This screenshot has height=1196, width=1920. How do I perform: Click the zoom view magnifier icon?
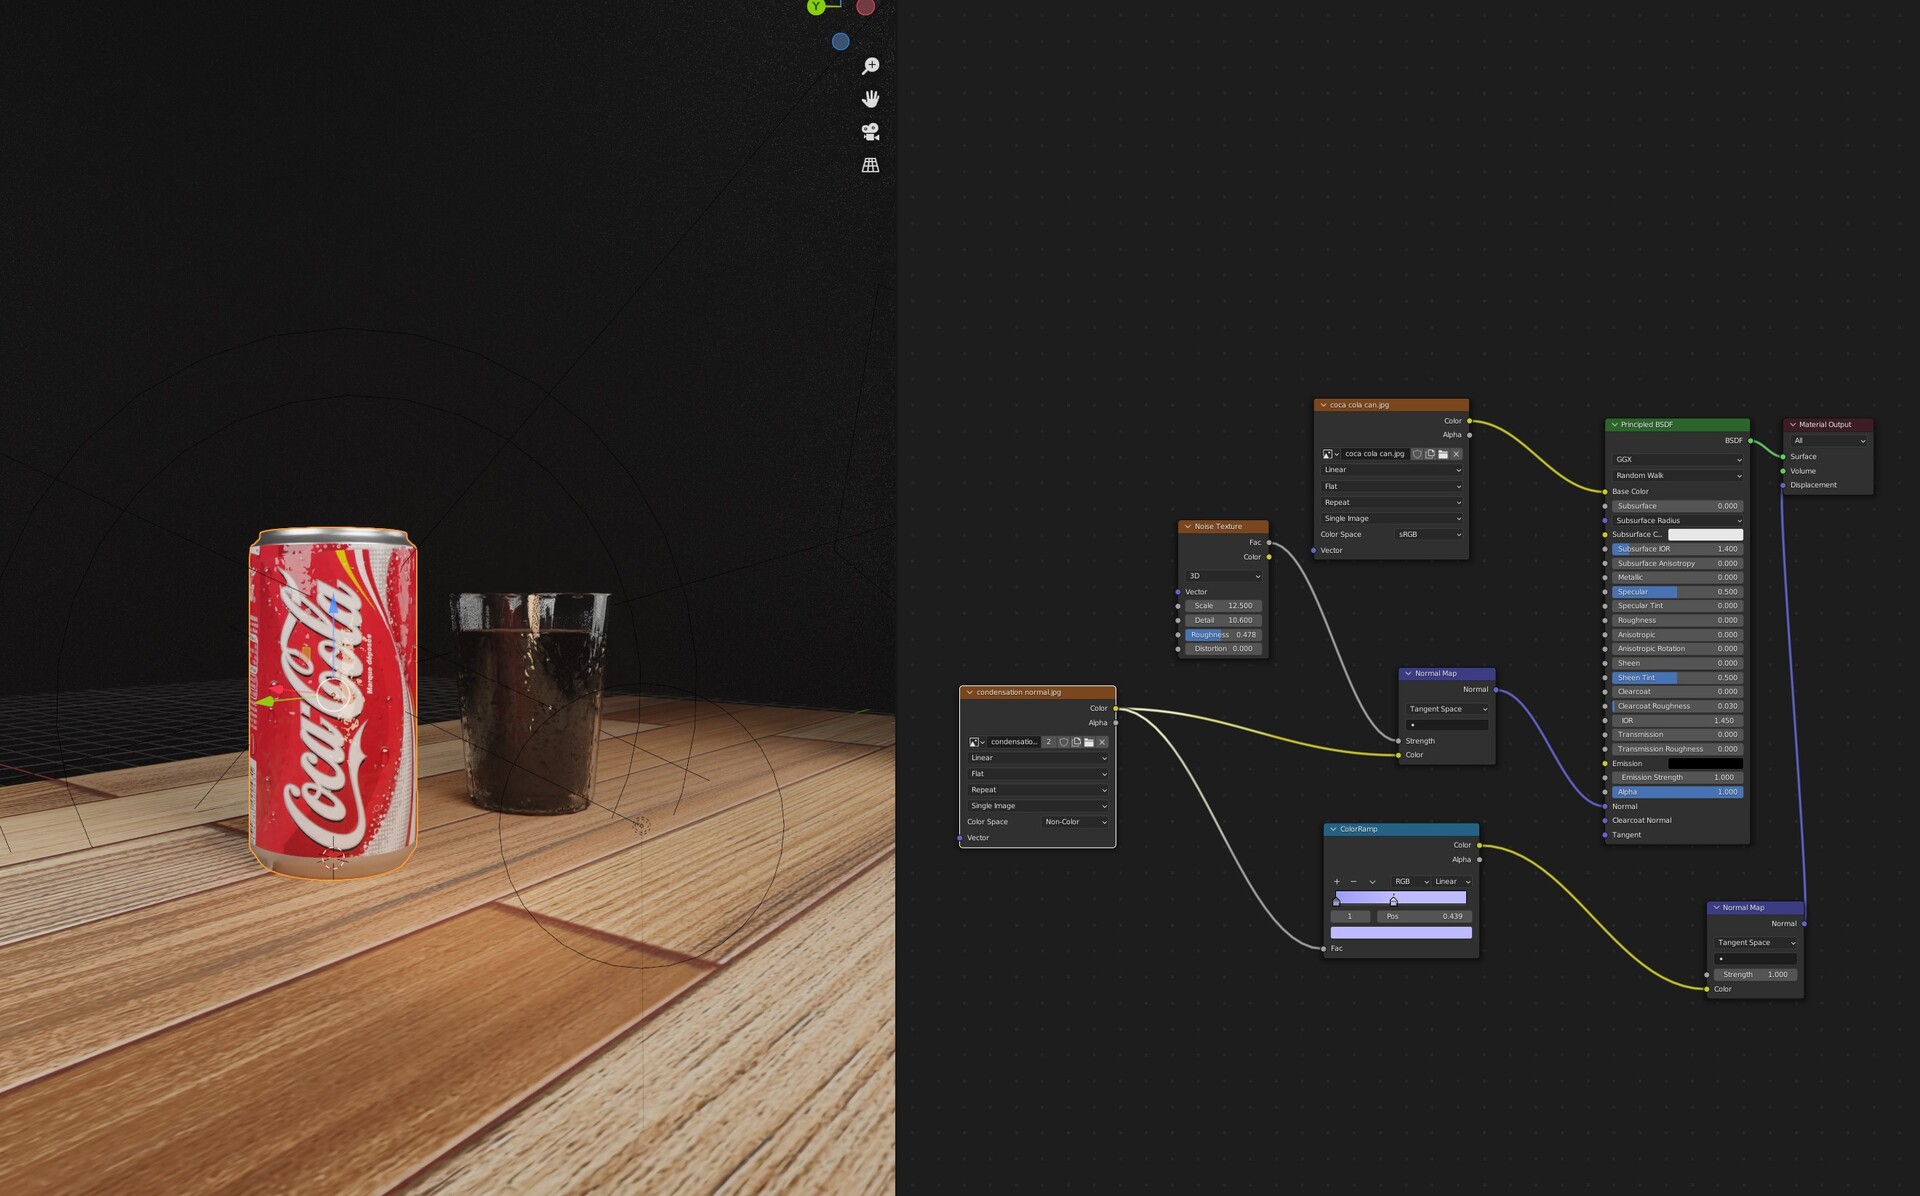(870, 66)
